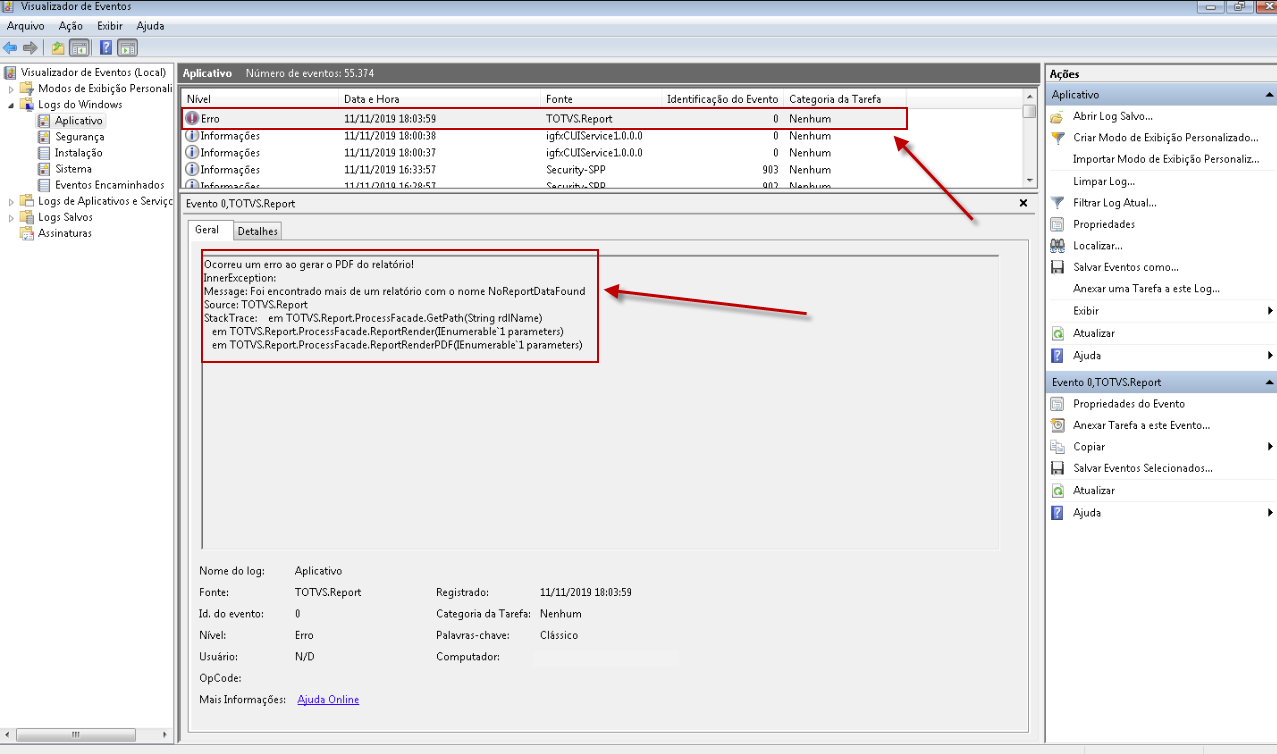Sort events by Data e Hora column
This screenshot has width=1277, height=754.
pos(440,99)
